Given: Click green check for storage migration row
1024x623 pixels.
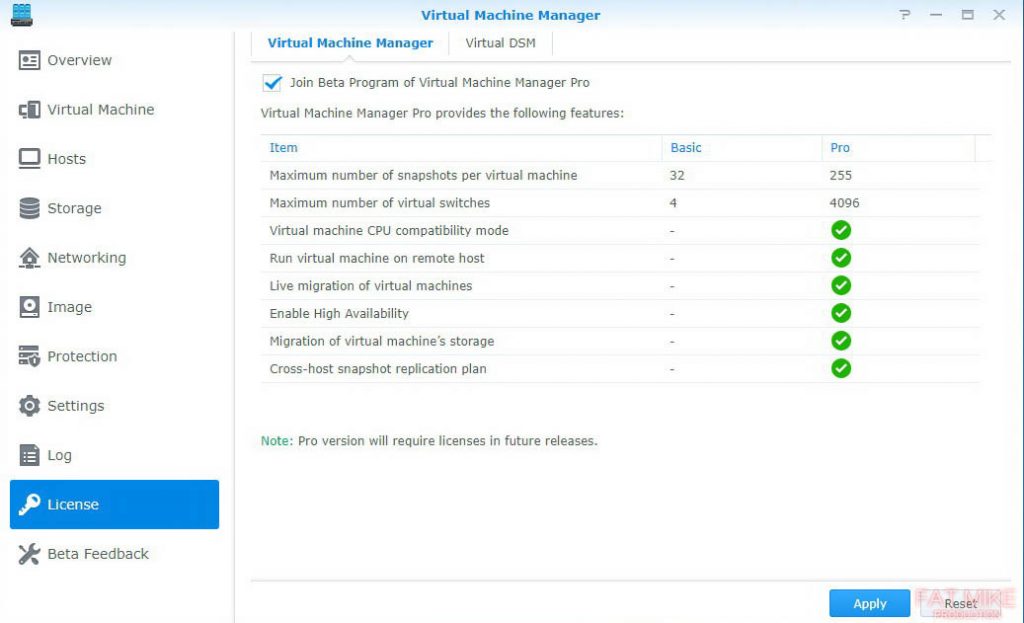Looking at the screenshot, I should pyautogui.click(x=841, y=341).
